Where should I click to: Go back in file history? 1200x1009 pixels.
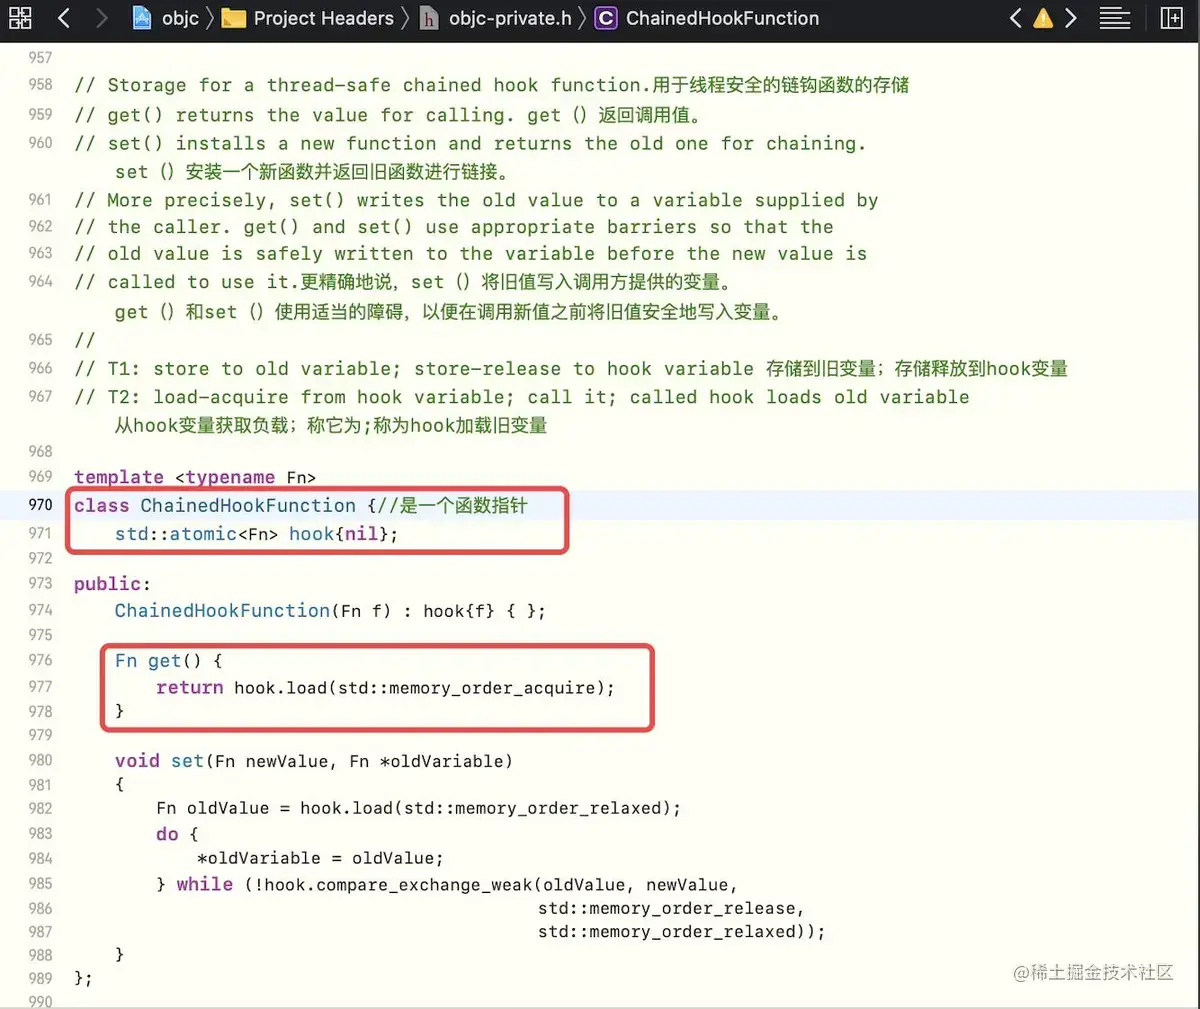coord(65,18)
